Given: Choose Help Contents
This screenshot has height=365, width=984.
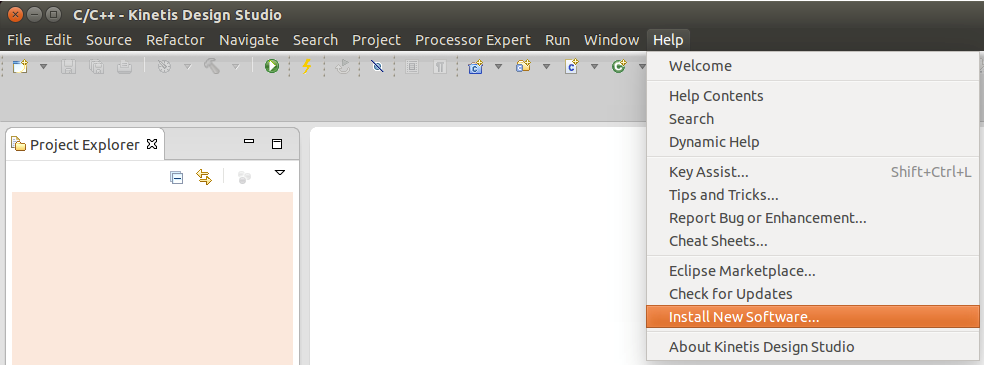Looking at the screenshot, I should [x=813, y=96].
